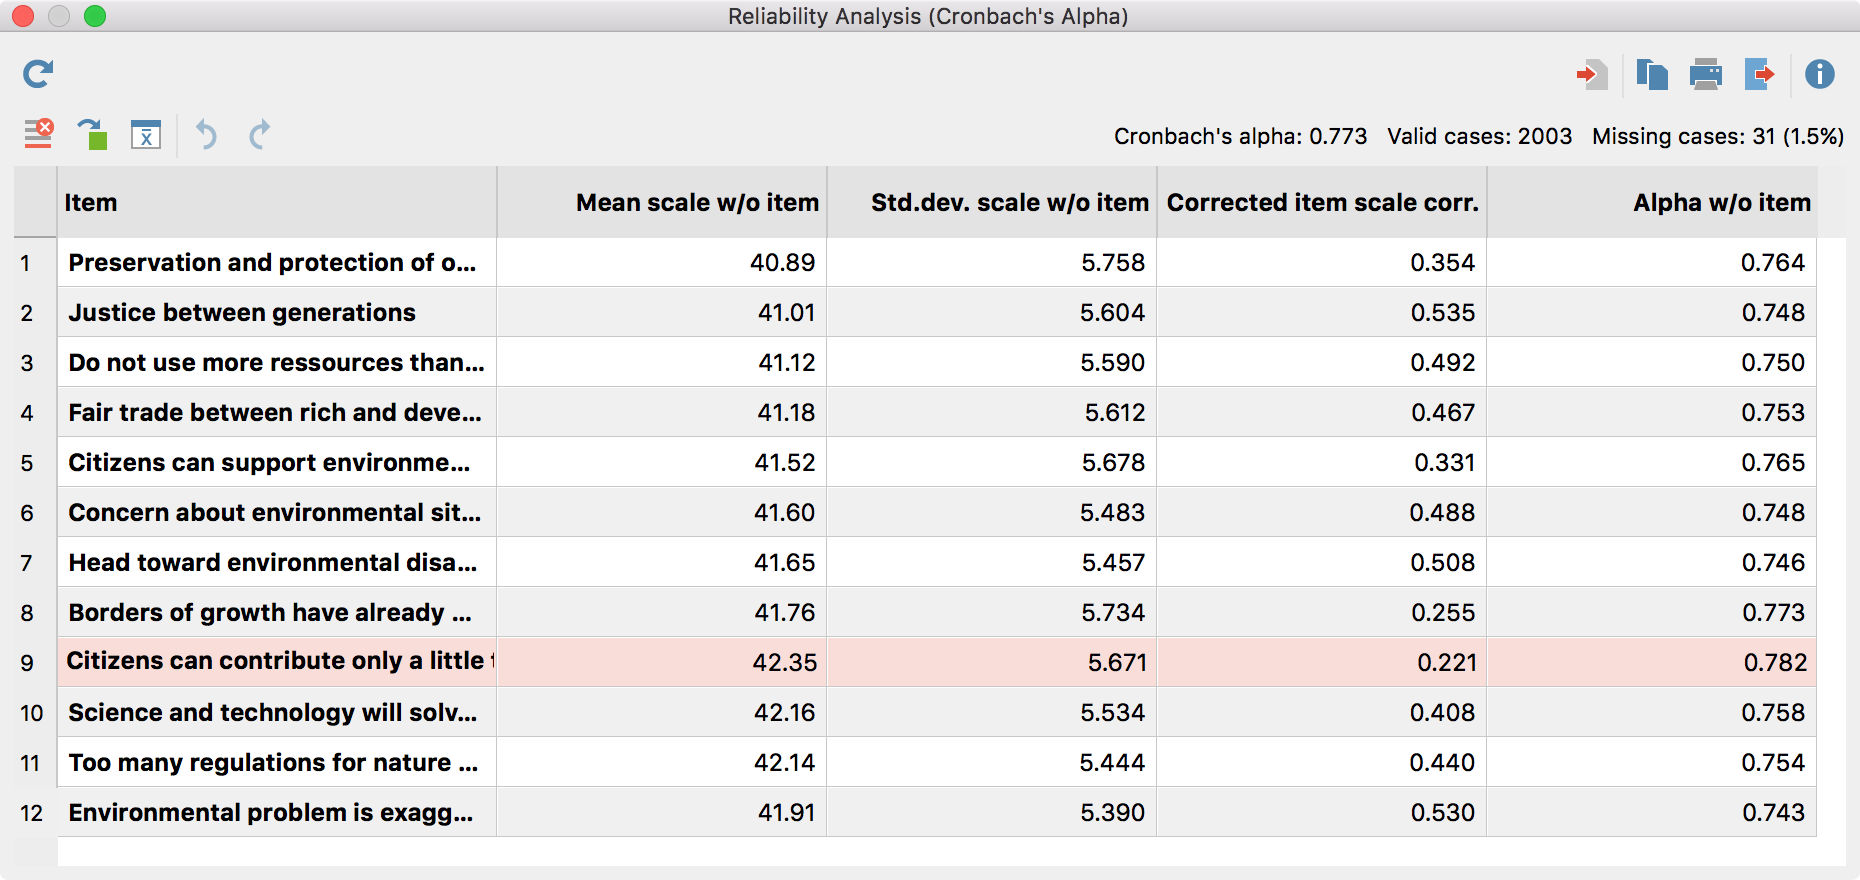Viewport: 1860px width, 880px height.
Task: Click the std. dev. value 5.390
Action: click(x=1112, y=813)
